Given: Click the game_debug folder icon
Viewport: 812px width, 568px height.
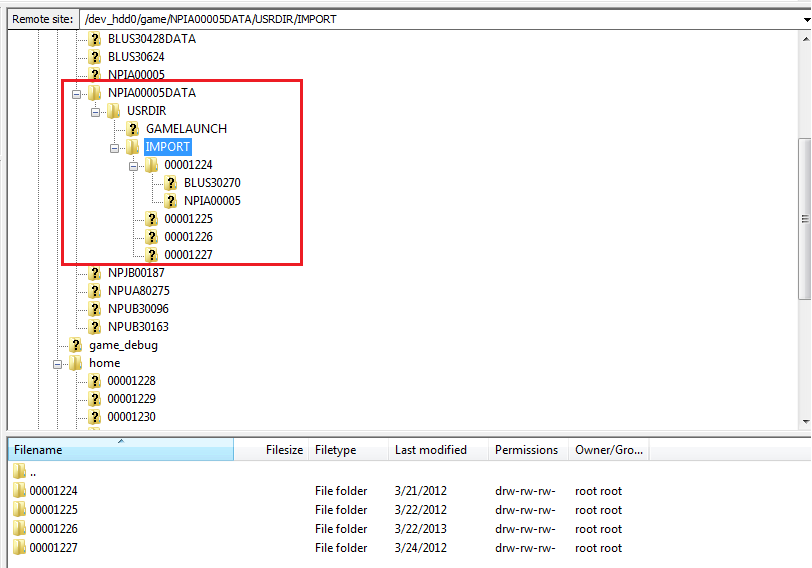Looking at the screenshot, I should tap(76, 345).
